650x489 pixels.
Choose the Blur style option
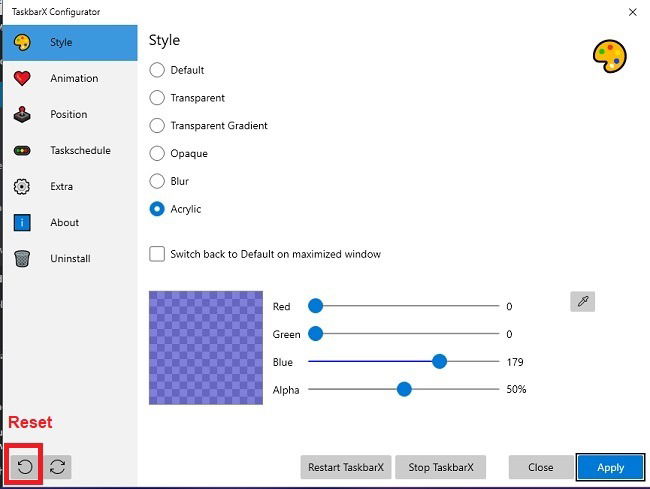(157, 181)
